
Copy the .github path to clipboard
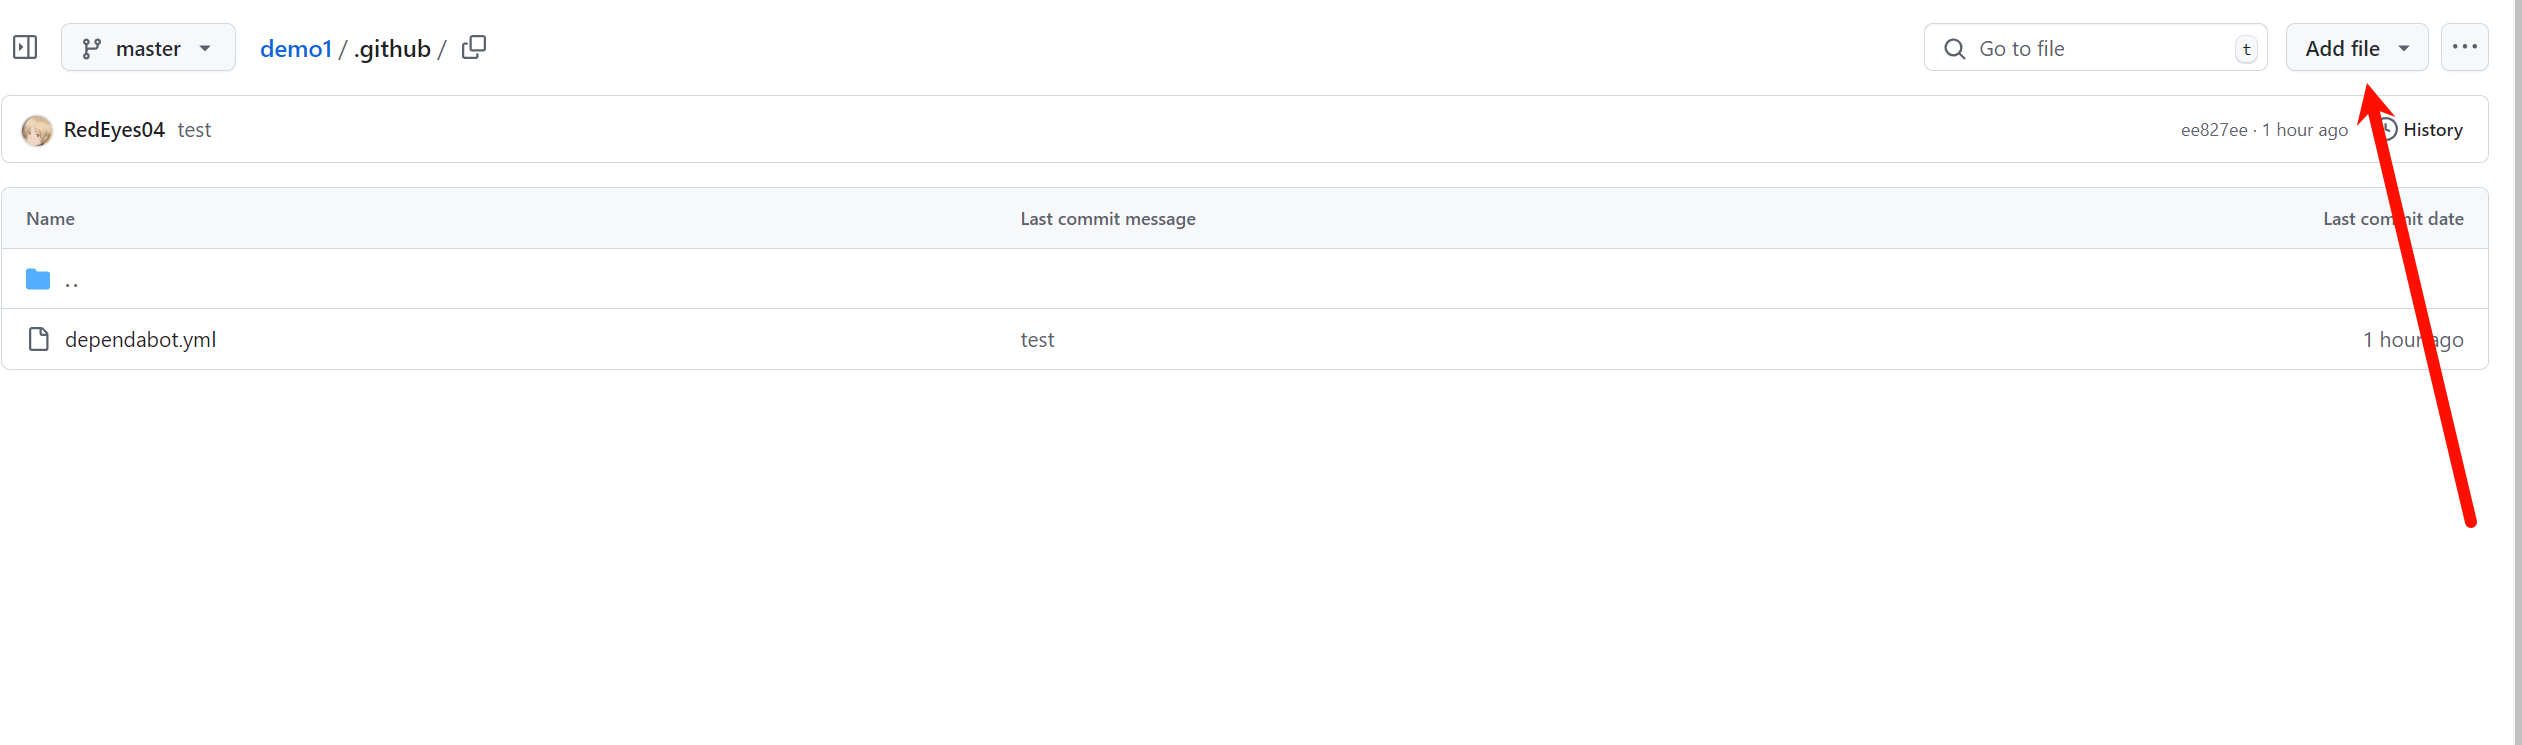pyautogui.click(x=474, y=47)
